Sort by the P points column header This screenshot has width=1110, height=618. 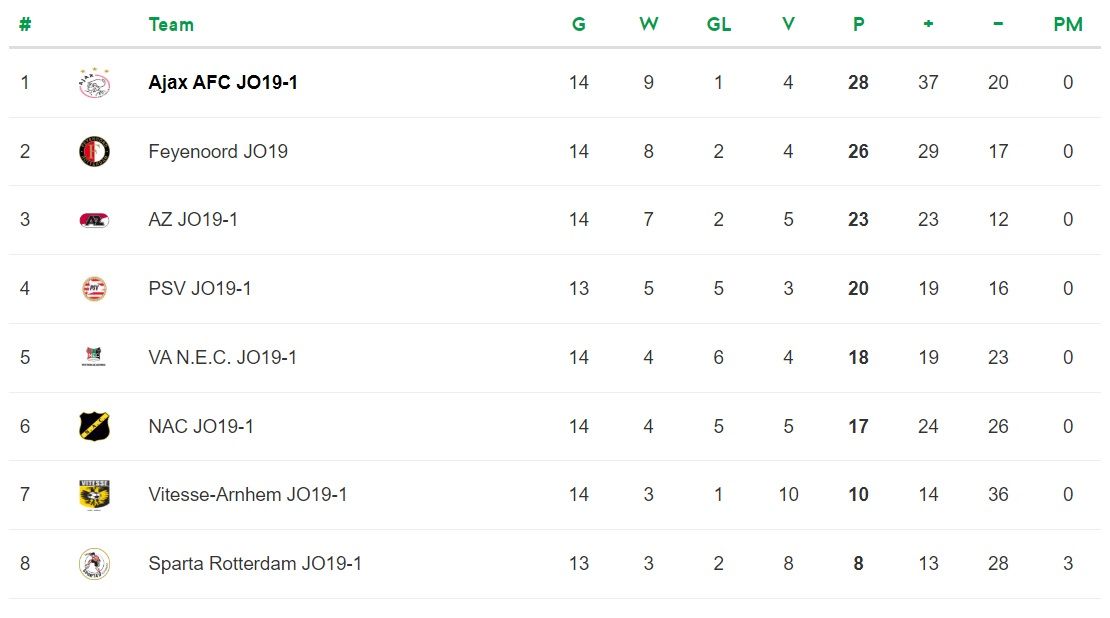point(858,25)
